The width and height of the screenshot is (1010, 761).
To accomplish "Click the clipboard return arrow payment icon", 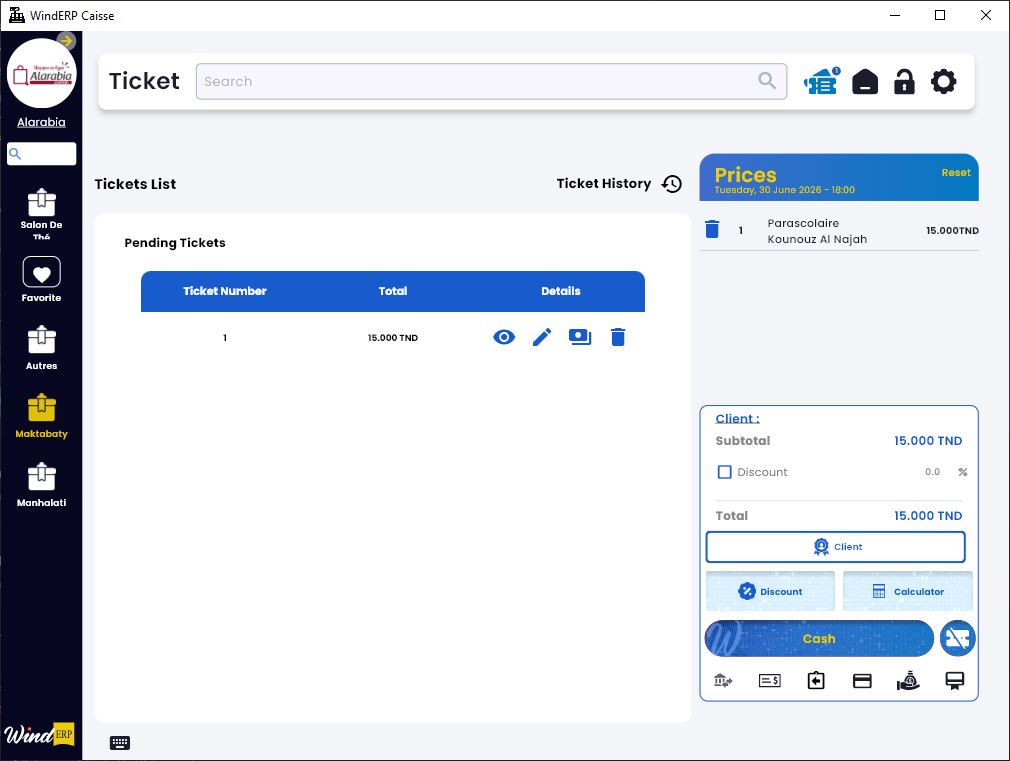I will 816,680.
